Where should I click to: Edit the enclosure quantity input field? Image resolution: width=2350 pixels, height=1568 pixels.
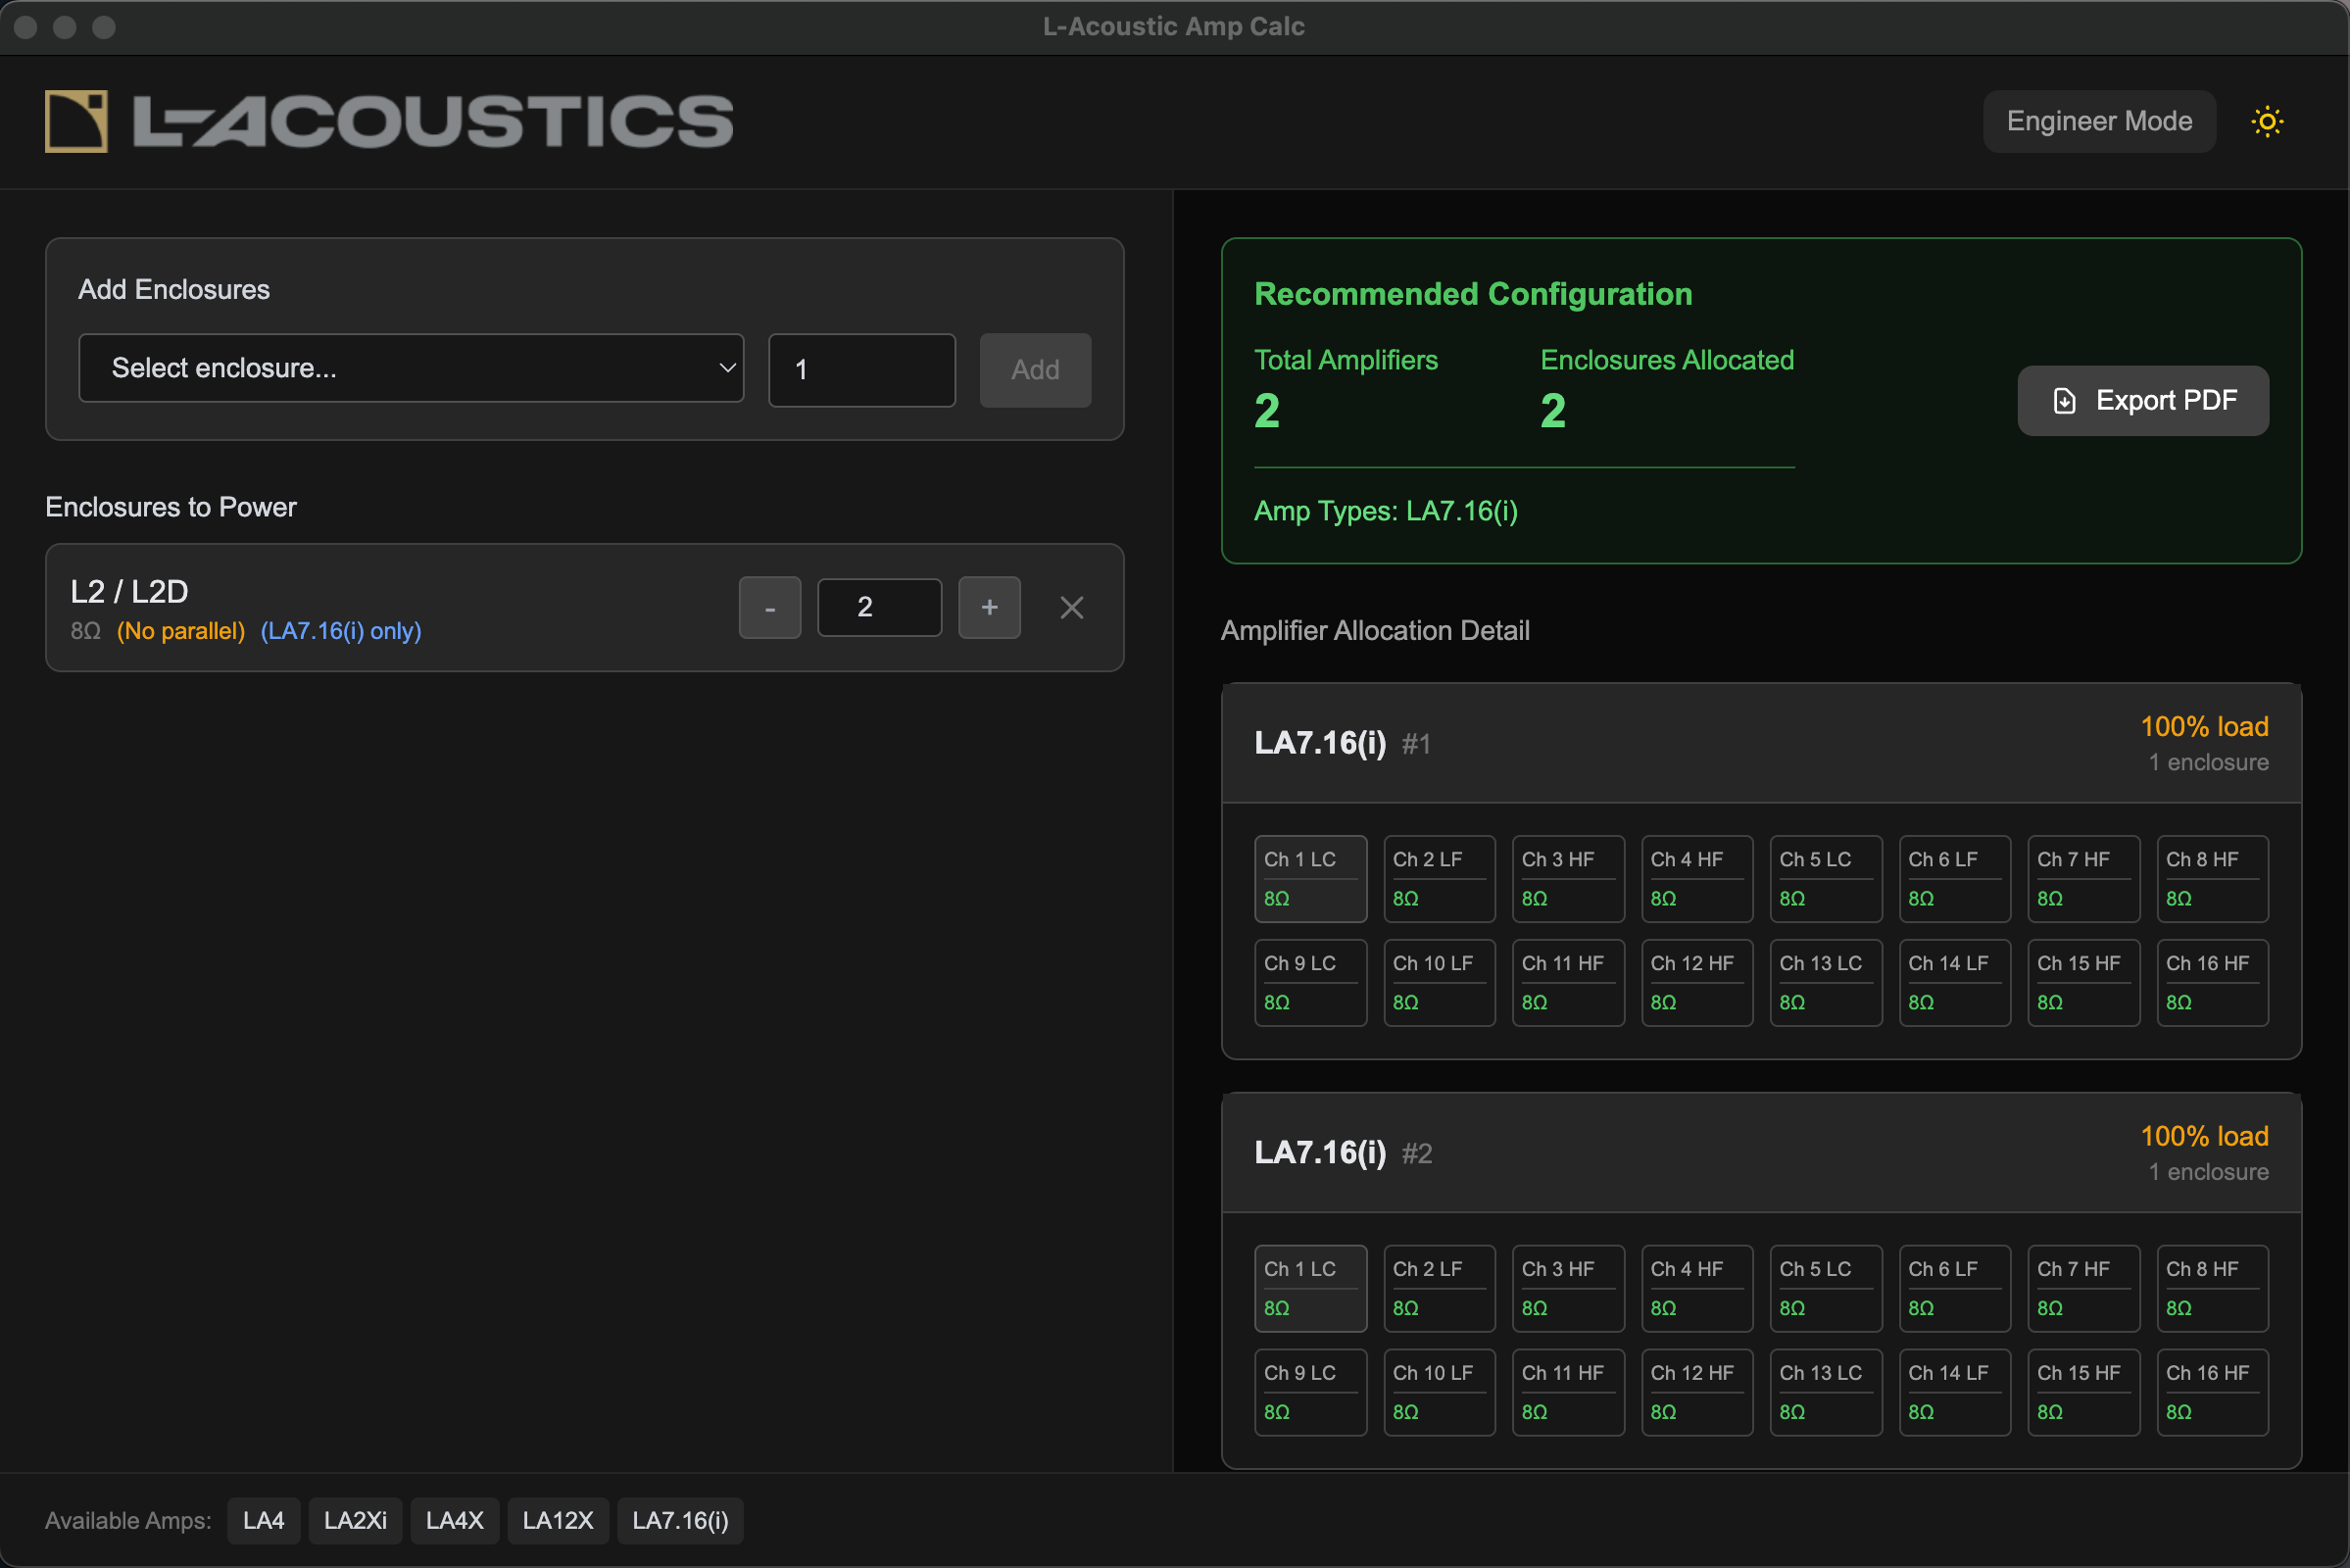pyautogui.click(x=861, y=369)
